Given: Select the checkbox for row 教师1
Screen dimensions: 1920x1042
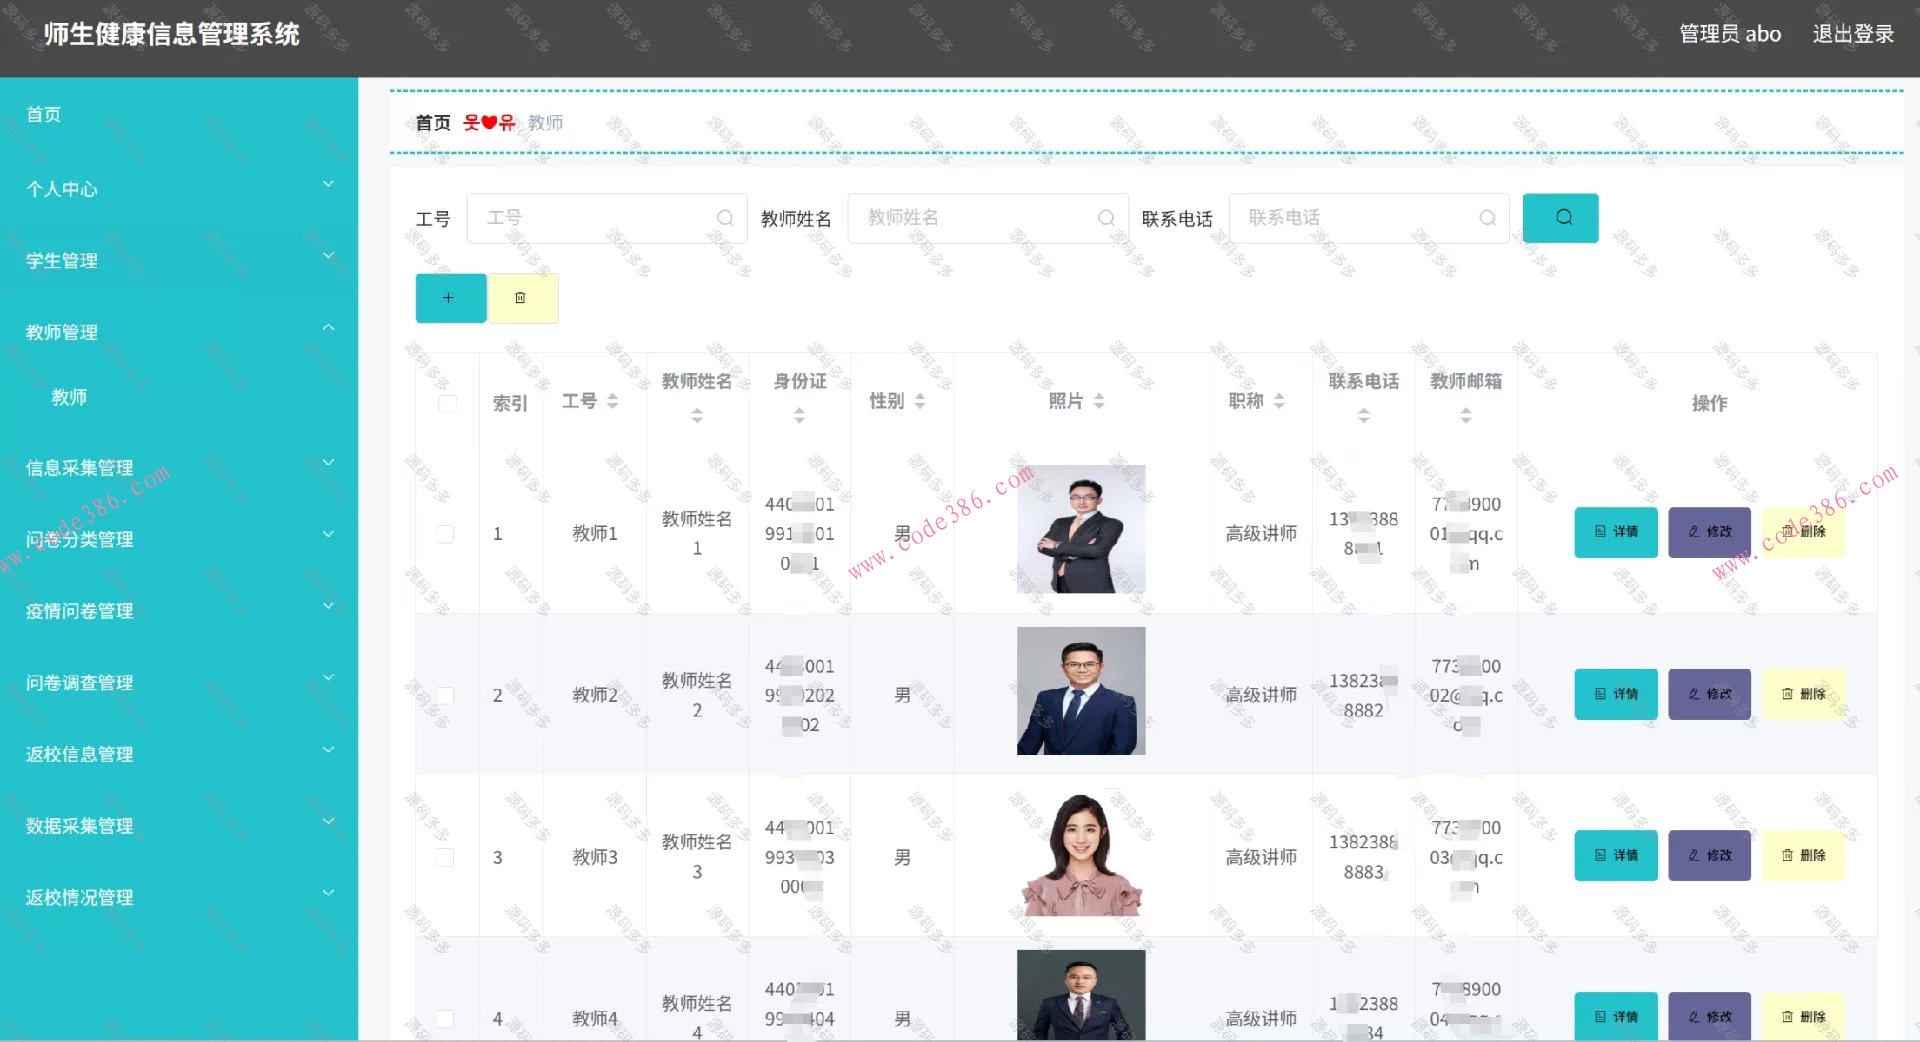Looking at the screenshot, I should pos(446,534).
